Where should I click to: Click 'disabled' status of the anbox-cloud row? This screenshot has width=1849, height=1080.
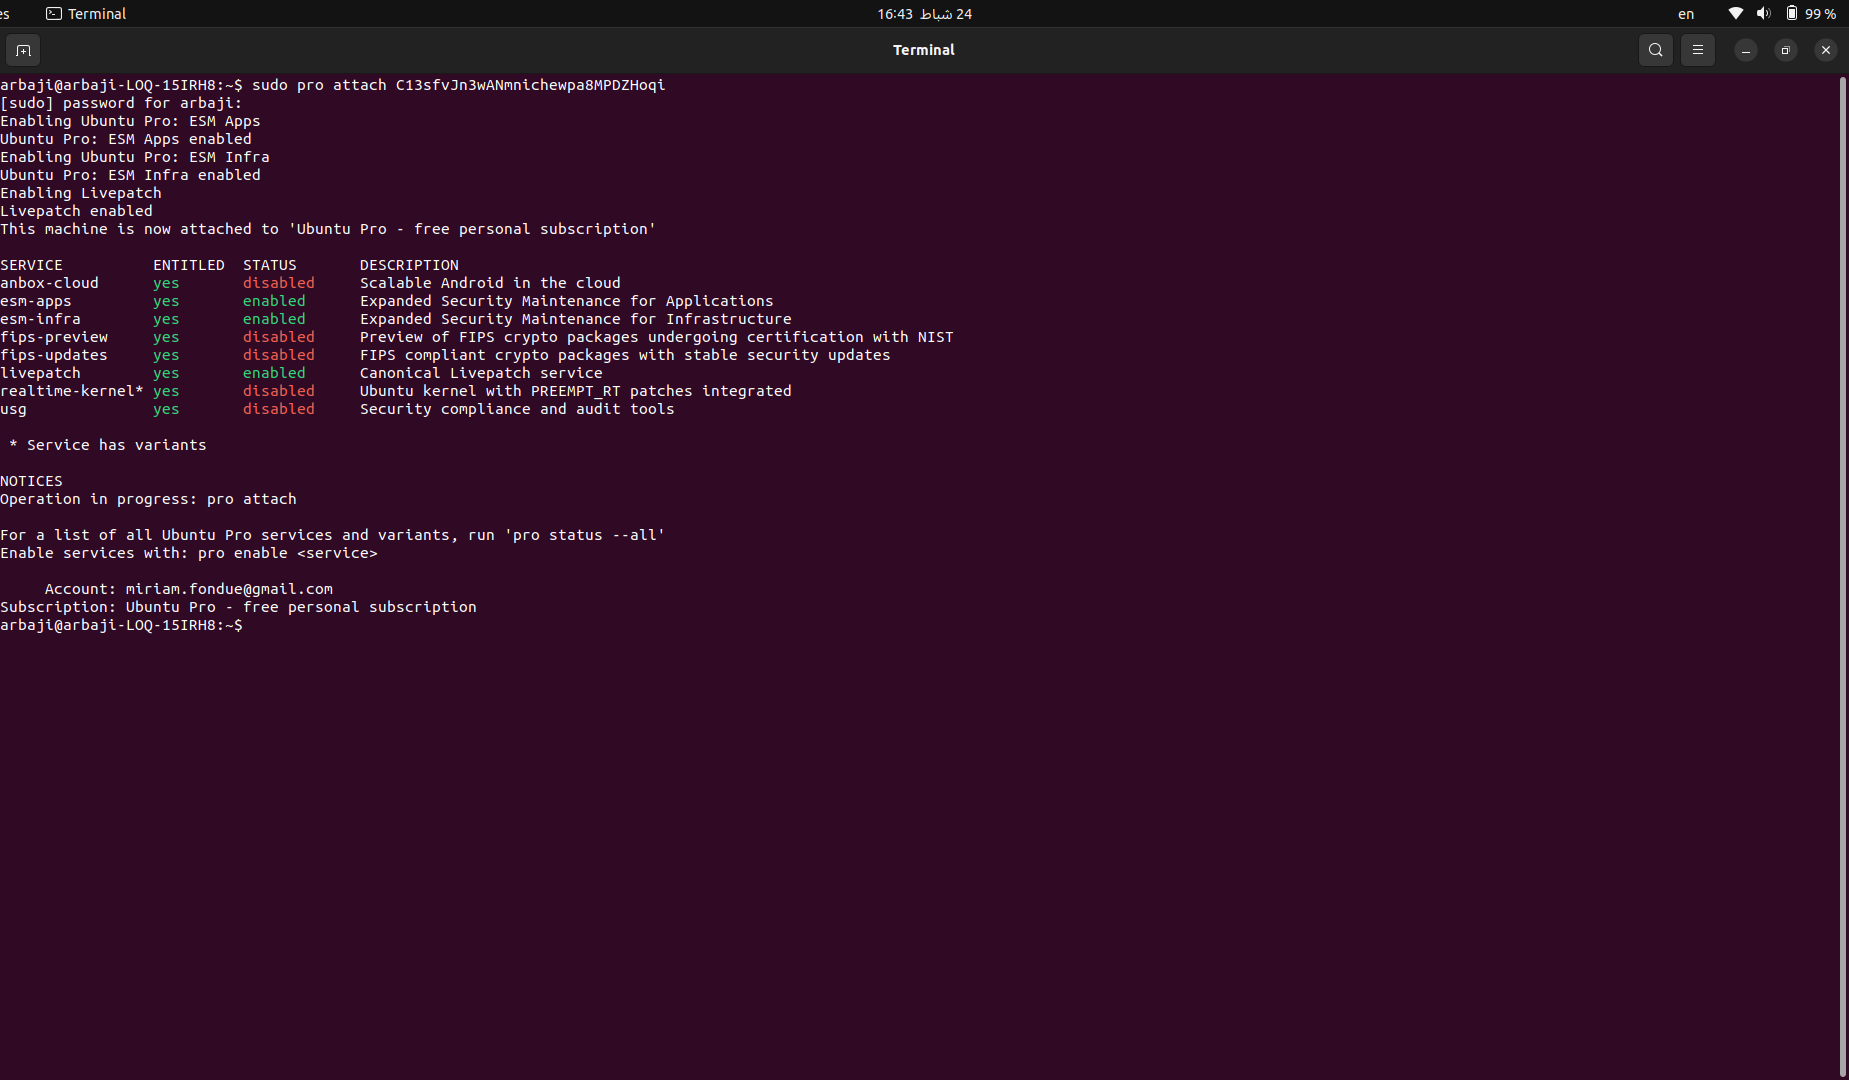pos(278,283)
